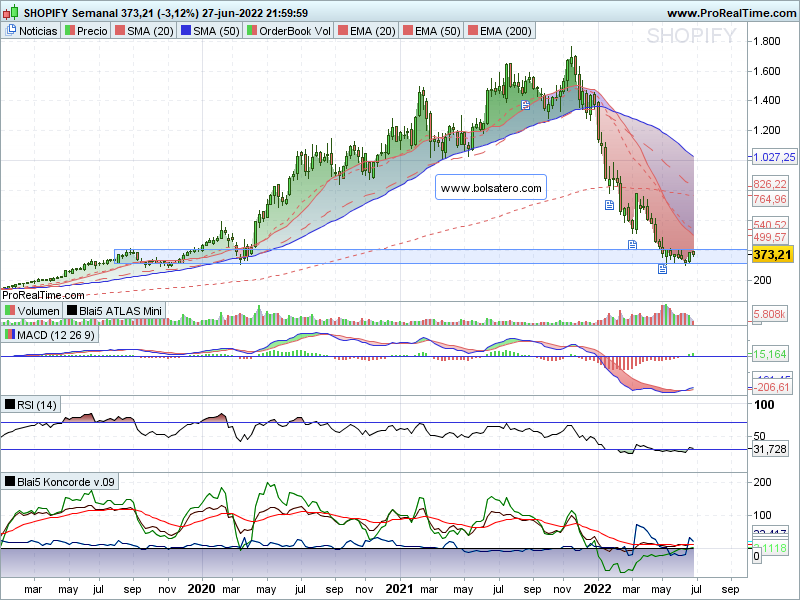This screenshot has width=800, height=600.
Task: Open the Blai5 ATLAS Mini indicator label
Action: click(x=115, y=311)
